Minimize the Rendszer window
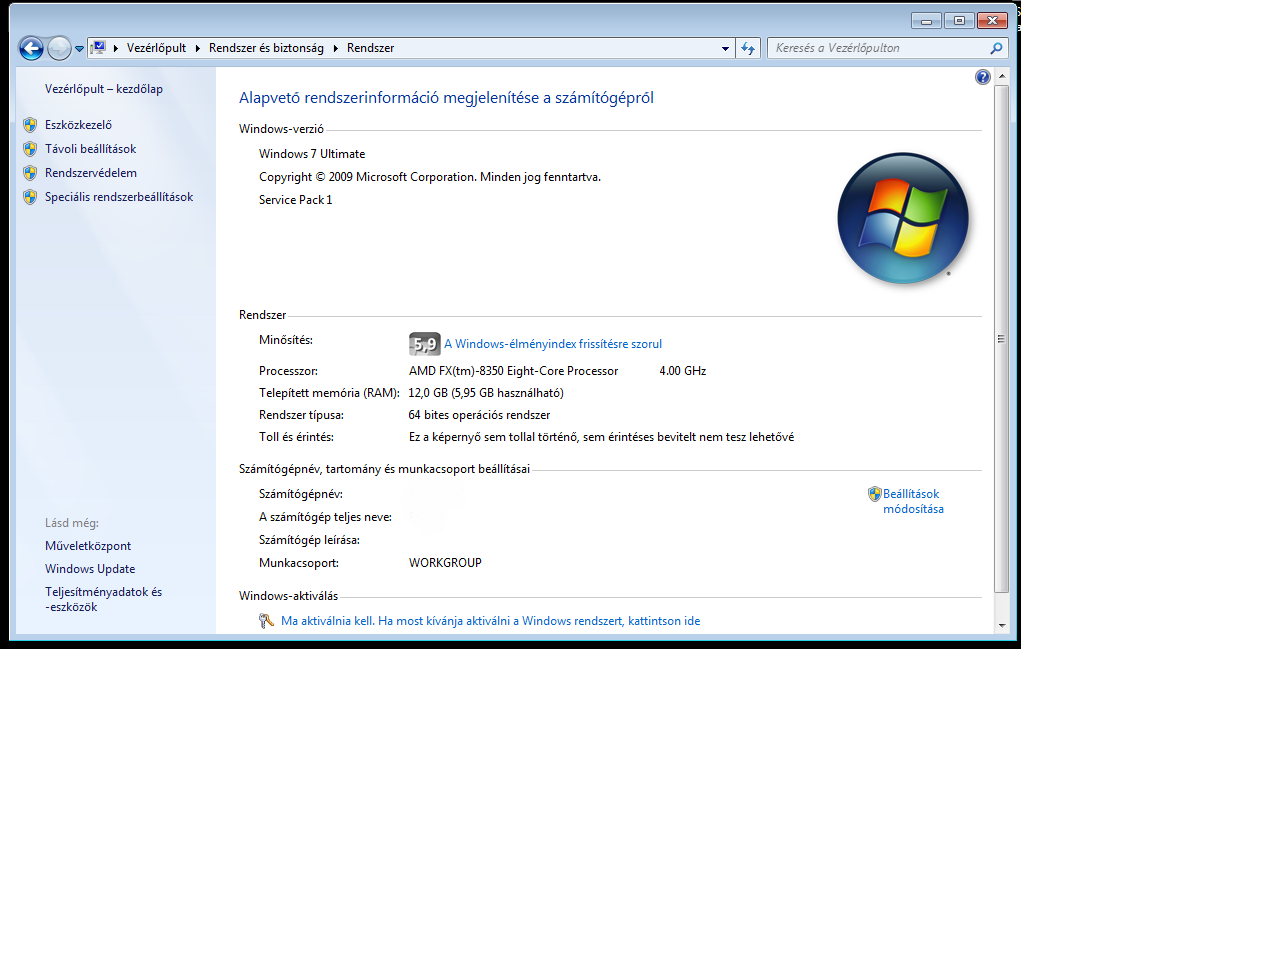 coord(926,20)
